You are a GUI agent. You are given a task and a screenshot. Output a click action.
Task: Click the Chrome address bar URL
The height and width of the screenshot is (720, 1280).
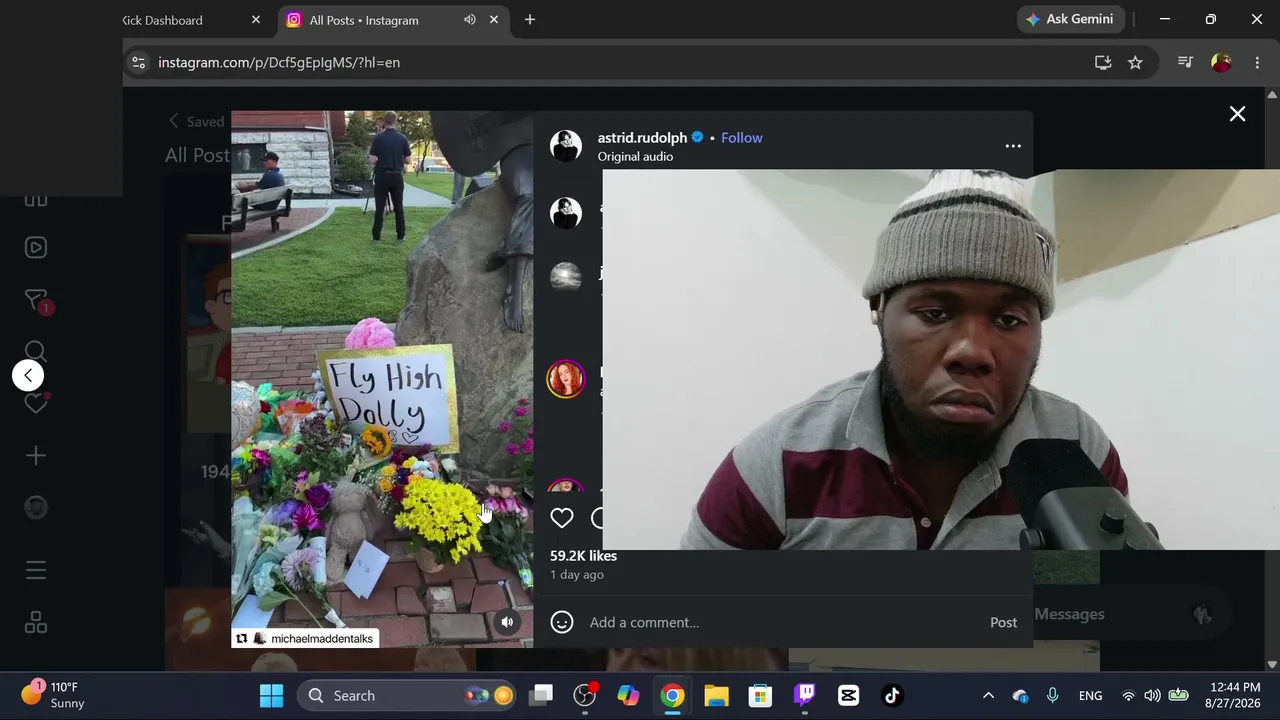click(x=279, y=62)
